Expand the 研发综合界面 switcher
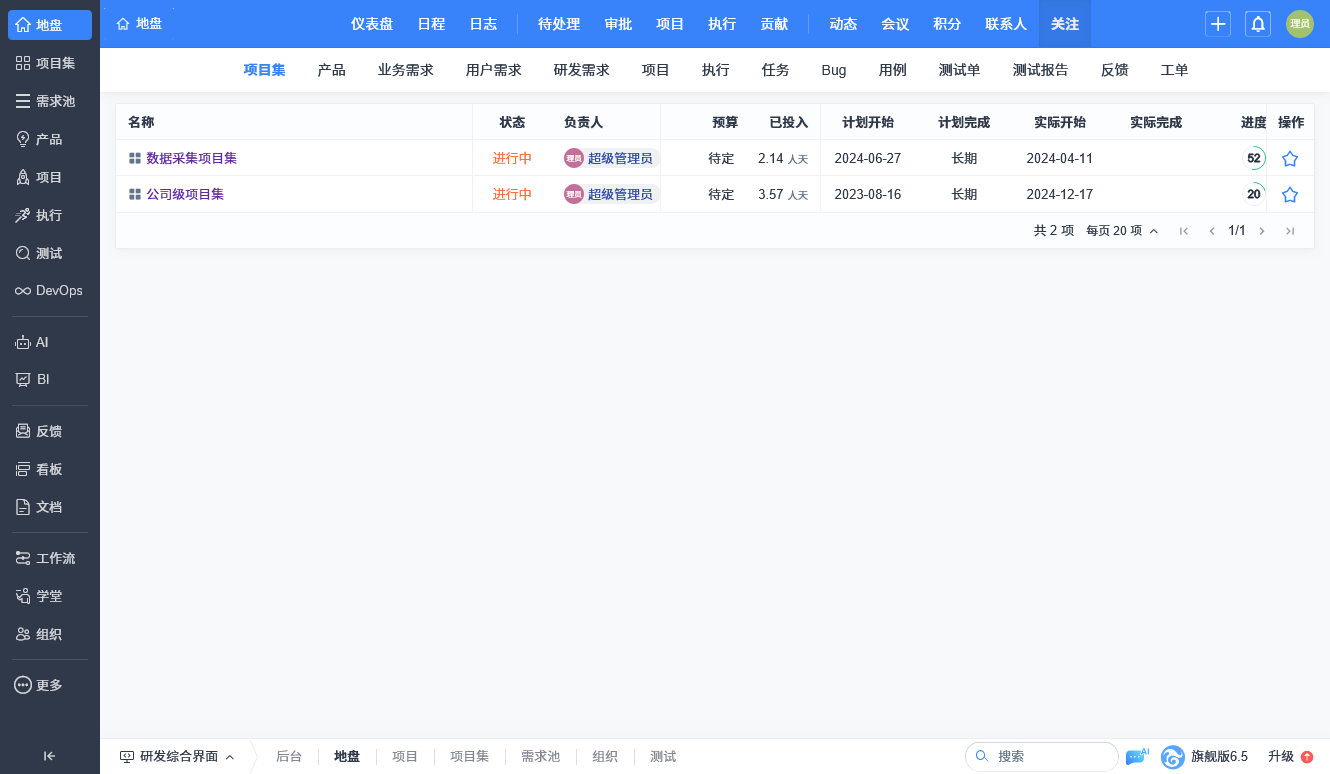1330x774 pixels. pos(177,756)
